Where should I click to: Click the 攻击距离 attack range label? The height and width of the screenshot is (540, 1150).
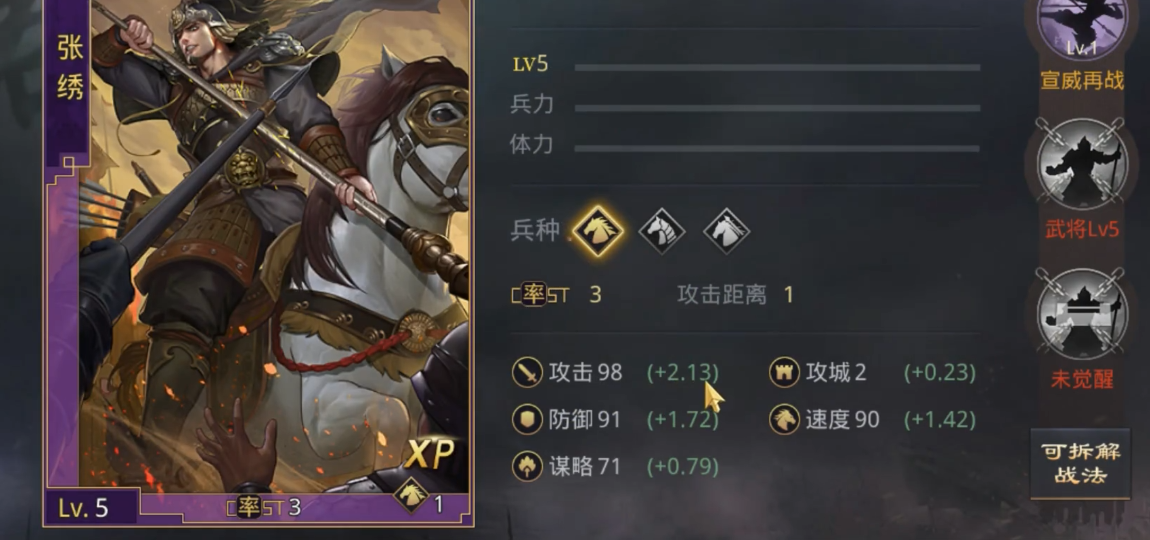pos(722,295)
